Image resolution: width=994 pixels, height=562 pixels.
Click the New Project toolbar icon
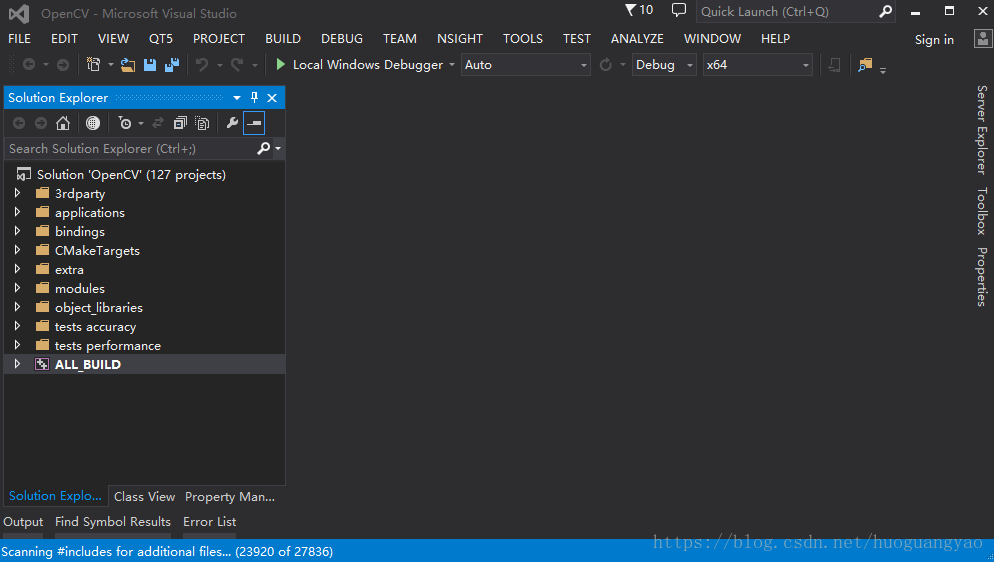93,65
